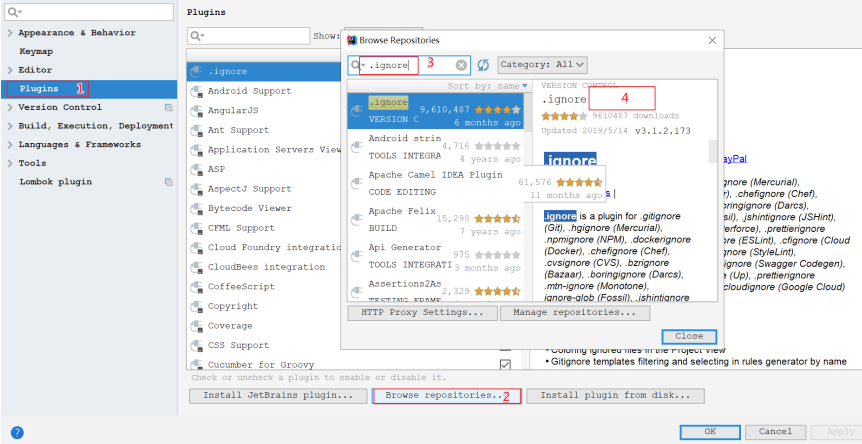
Task: Click plugin icon next to CoffeeScript
Action: point(196,287)
